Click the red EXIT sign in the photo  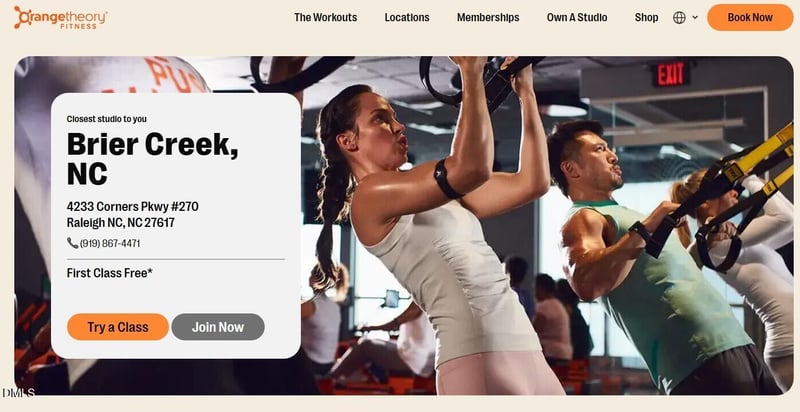coord(670,74)
